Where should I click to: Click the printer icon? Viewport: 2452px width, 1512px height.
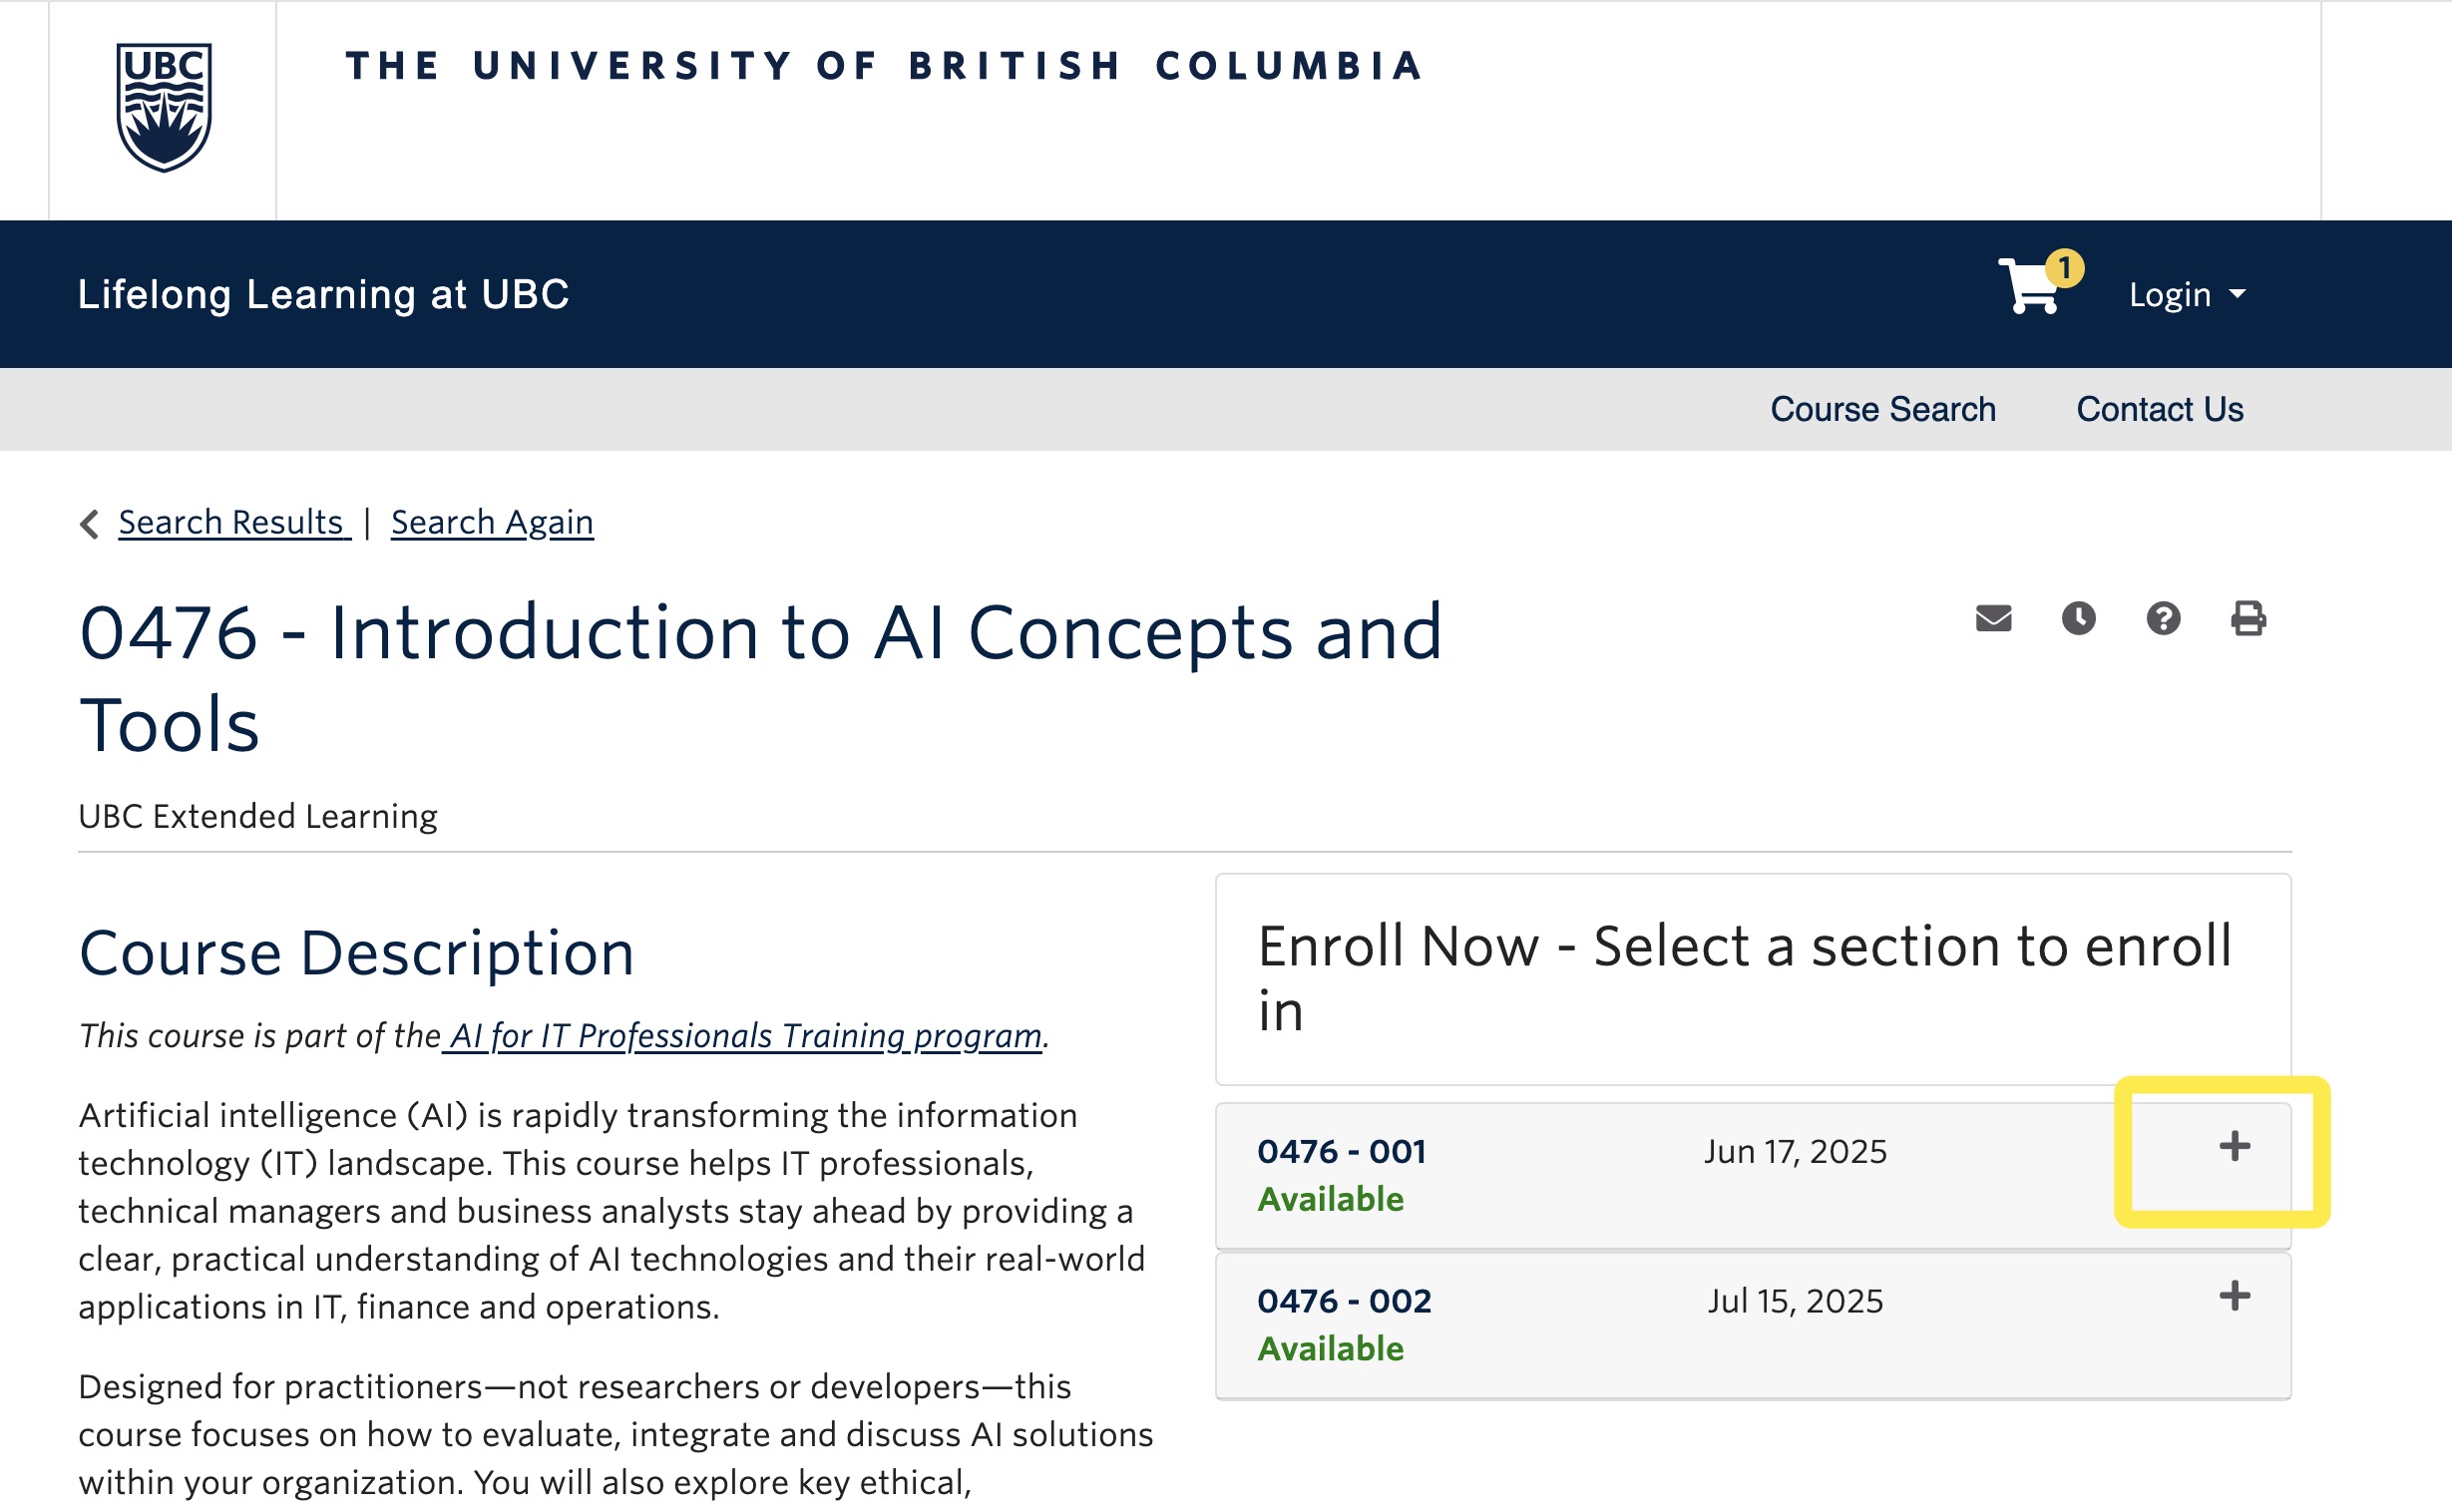click(x=2248, y=619)
